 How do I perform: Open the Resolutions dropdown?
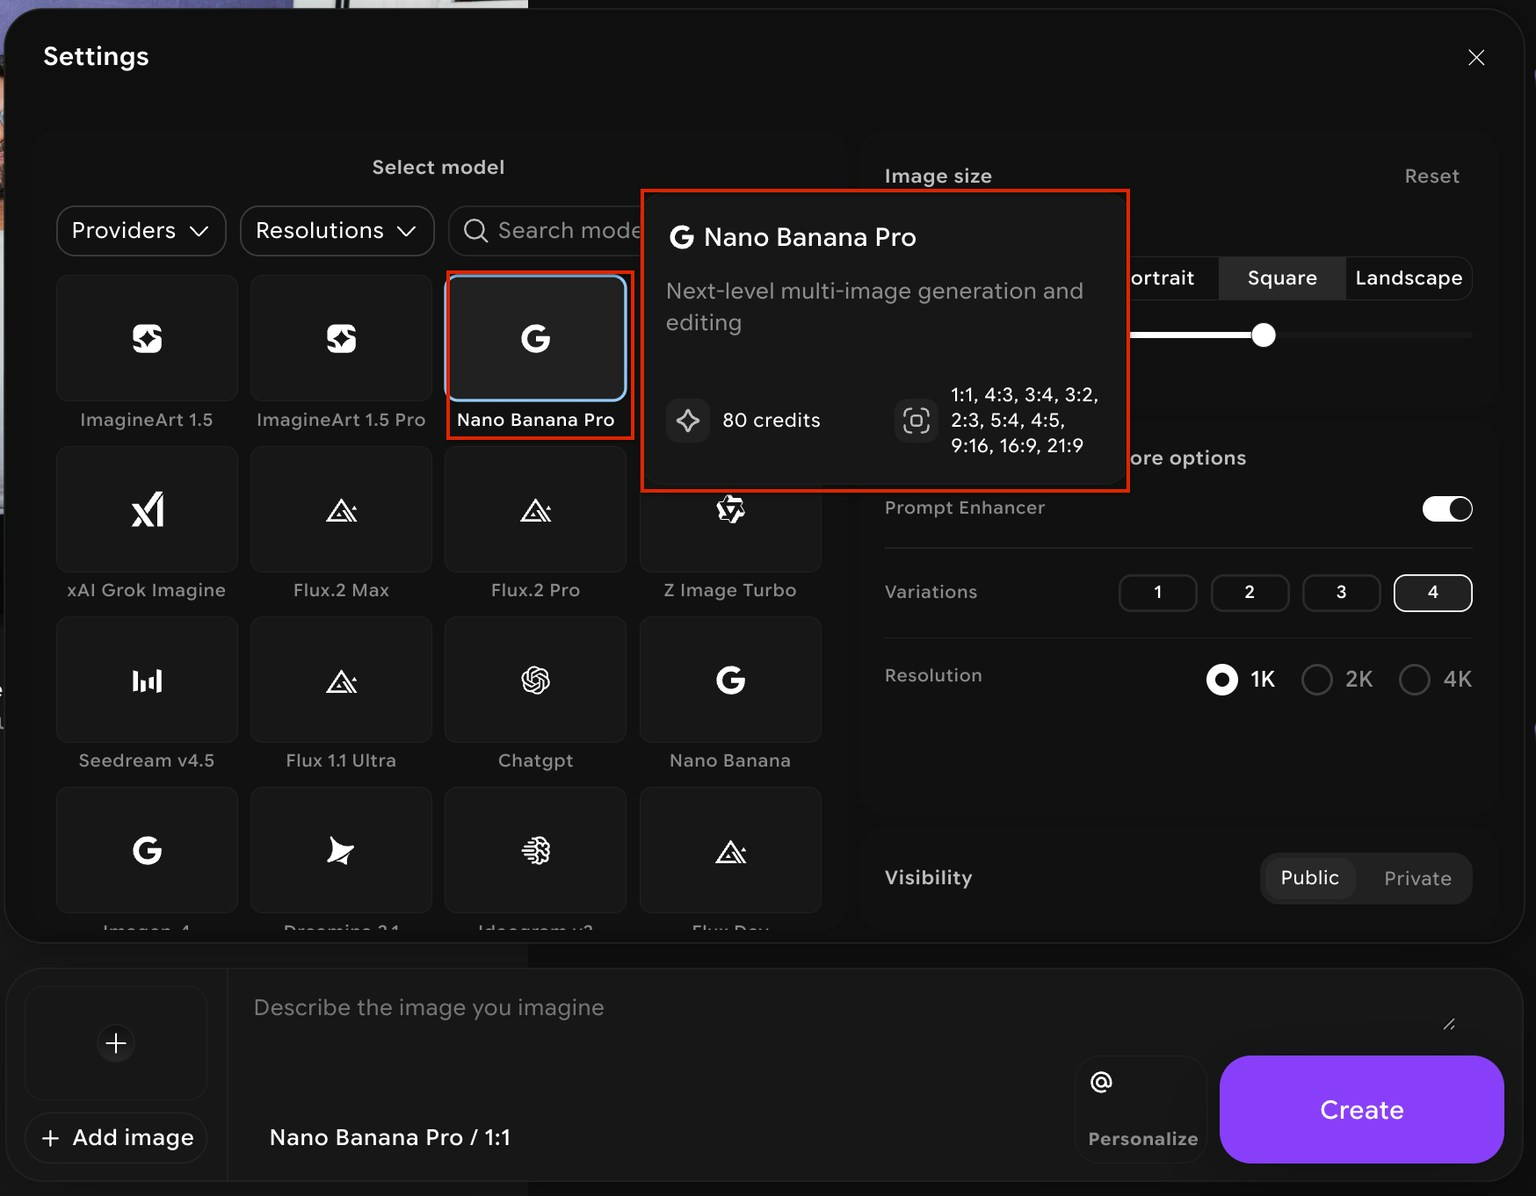(x=337, y=231)
